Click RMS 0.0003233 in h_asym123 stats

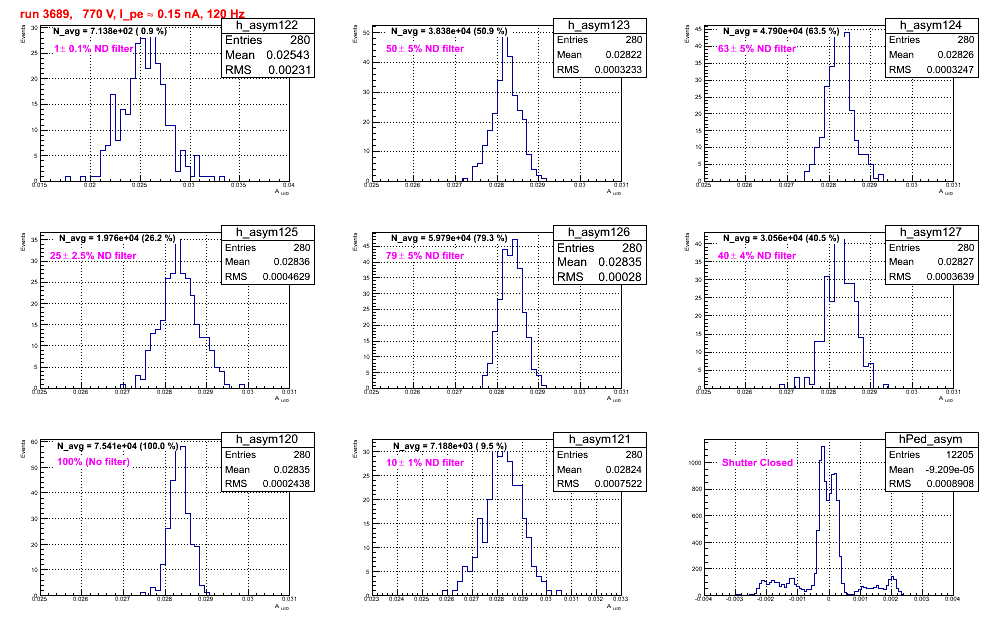click(599, 70)
